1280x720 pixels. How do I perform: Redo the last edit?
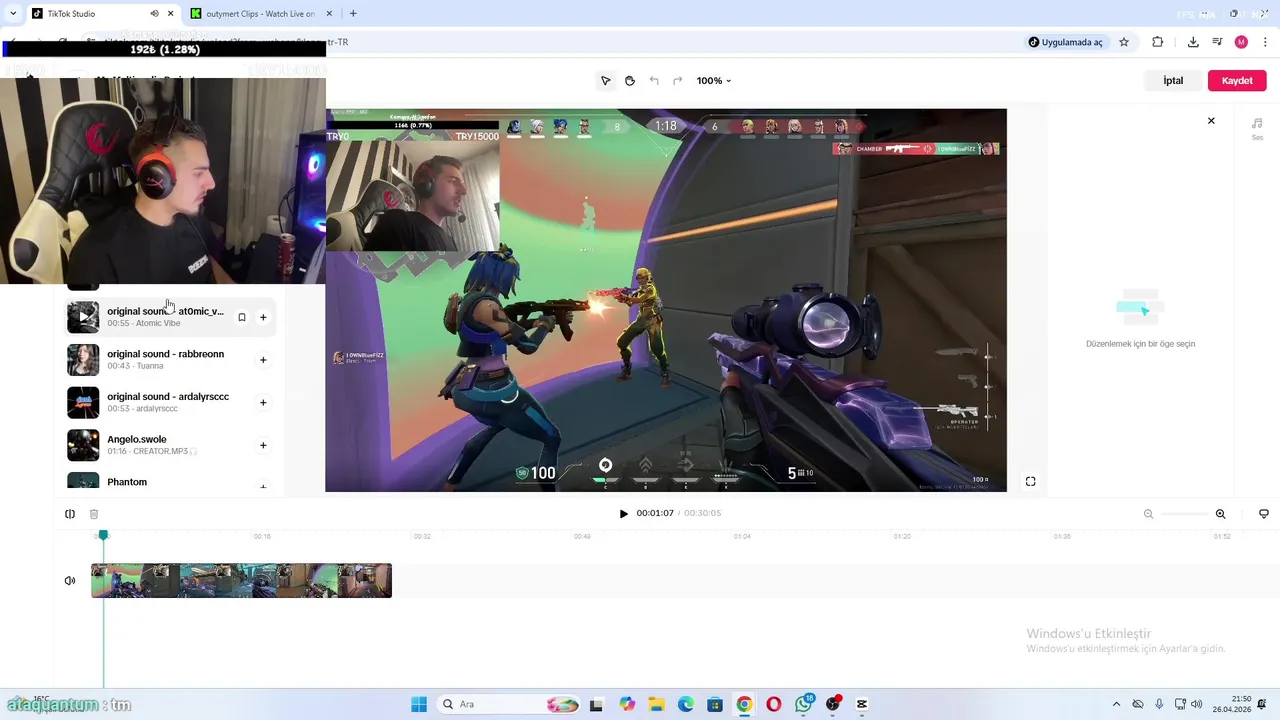678,81
